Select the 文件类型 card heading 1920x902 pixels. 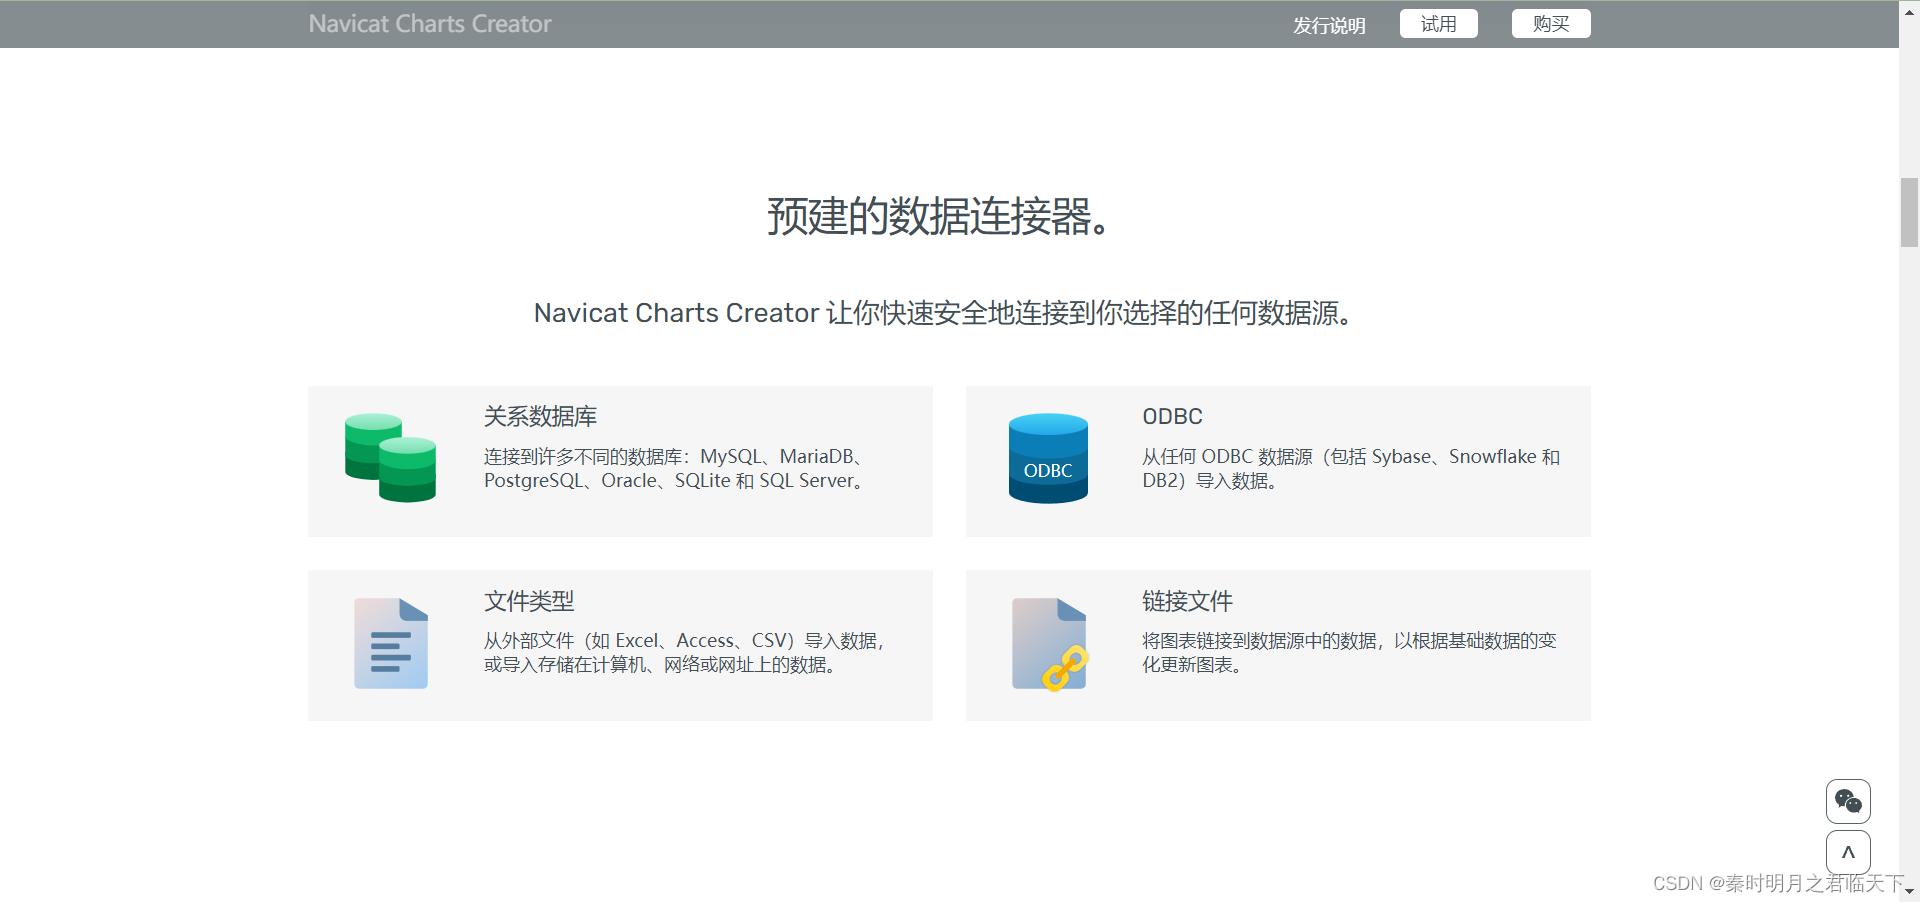[529, 601]
